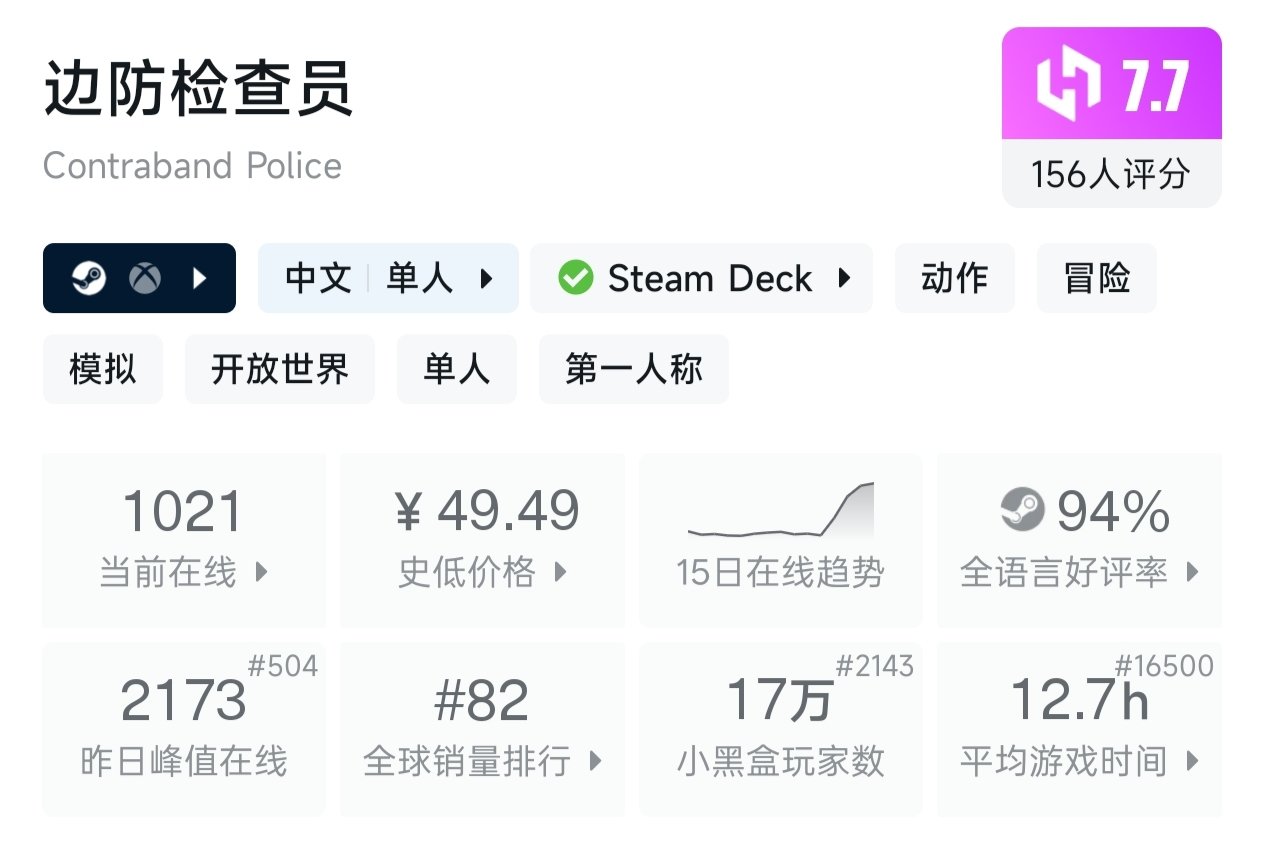Click the Xbox platform icon

coord(145,278)
